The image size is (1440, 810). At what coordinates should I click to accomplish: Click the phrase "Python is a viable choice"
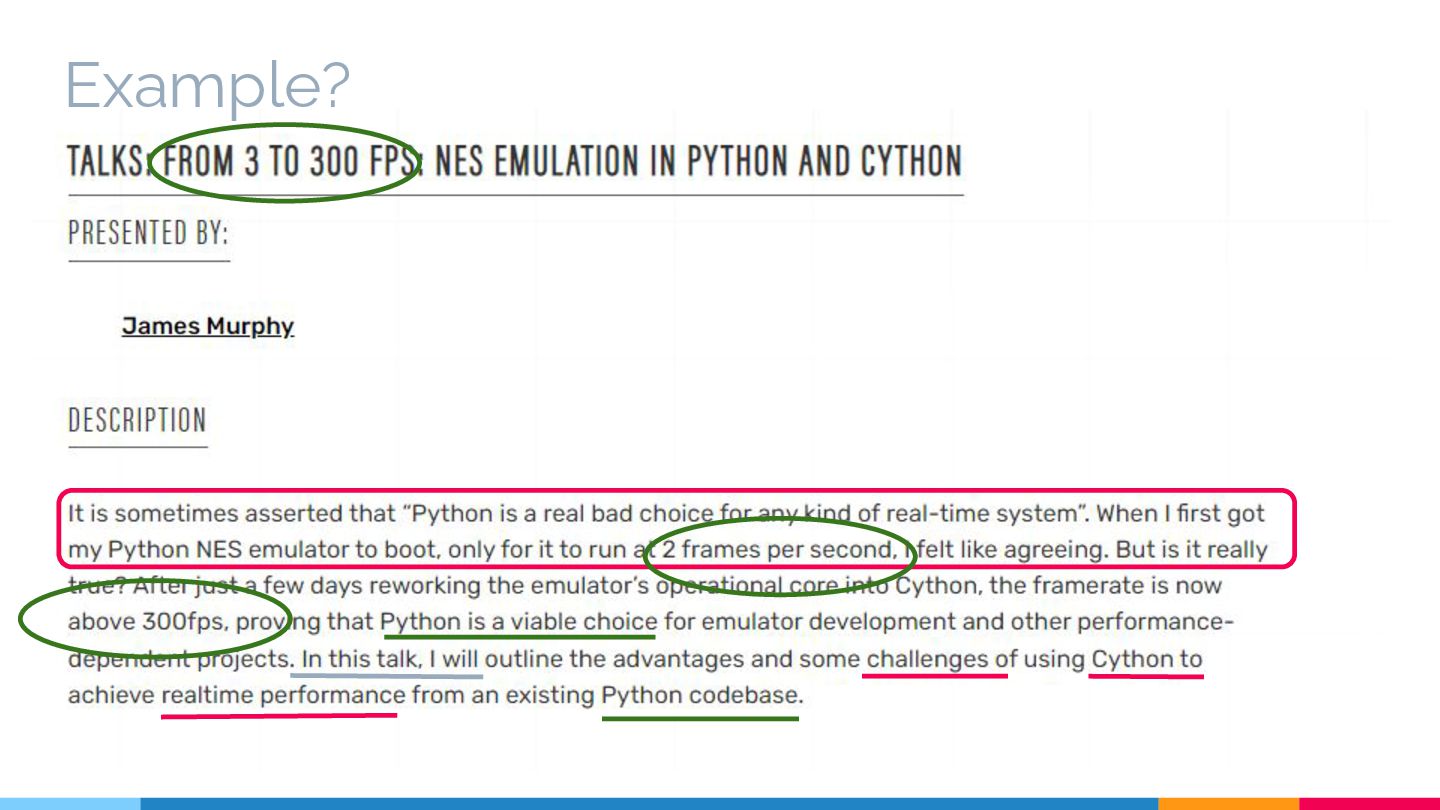519,622
